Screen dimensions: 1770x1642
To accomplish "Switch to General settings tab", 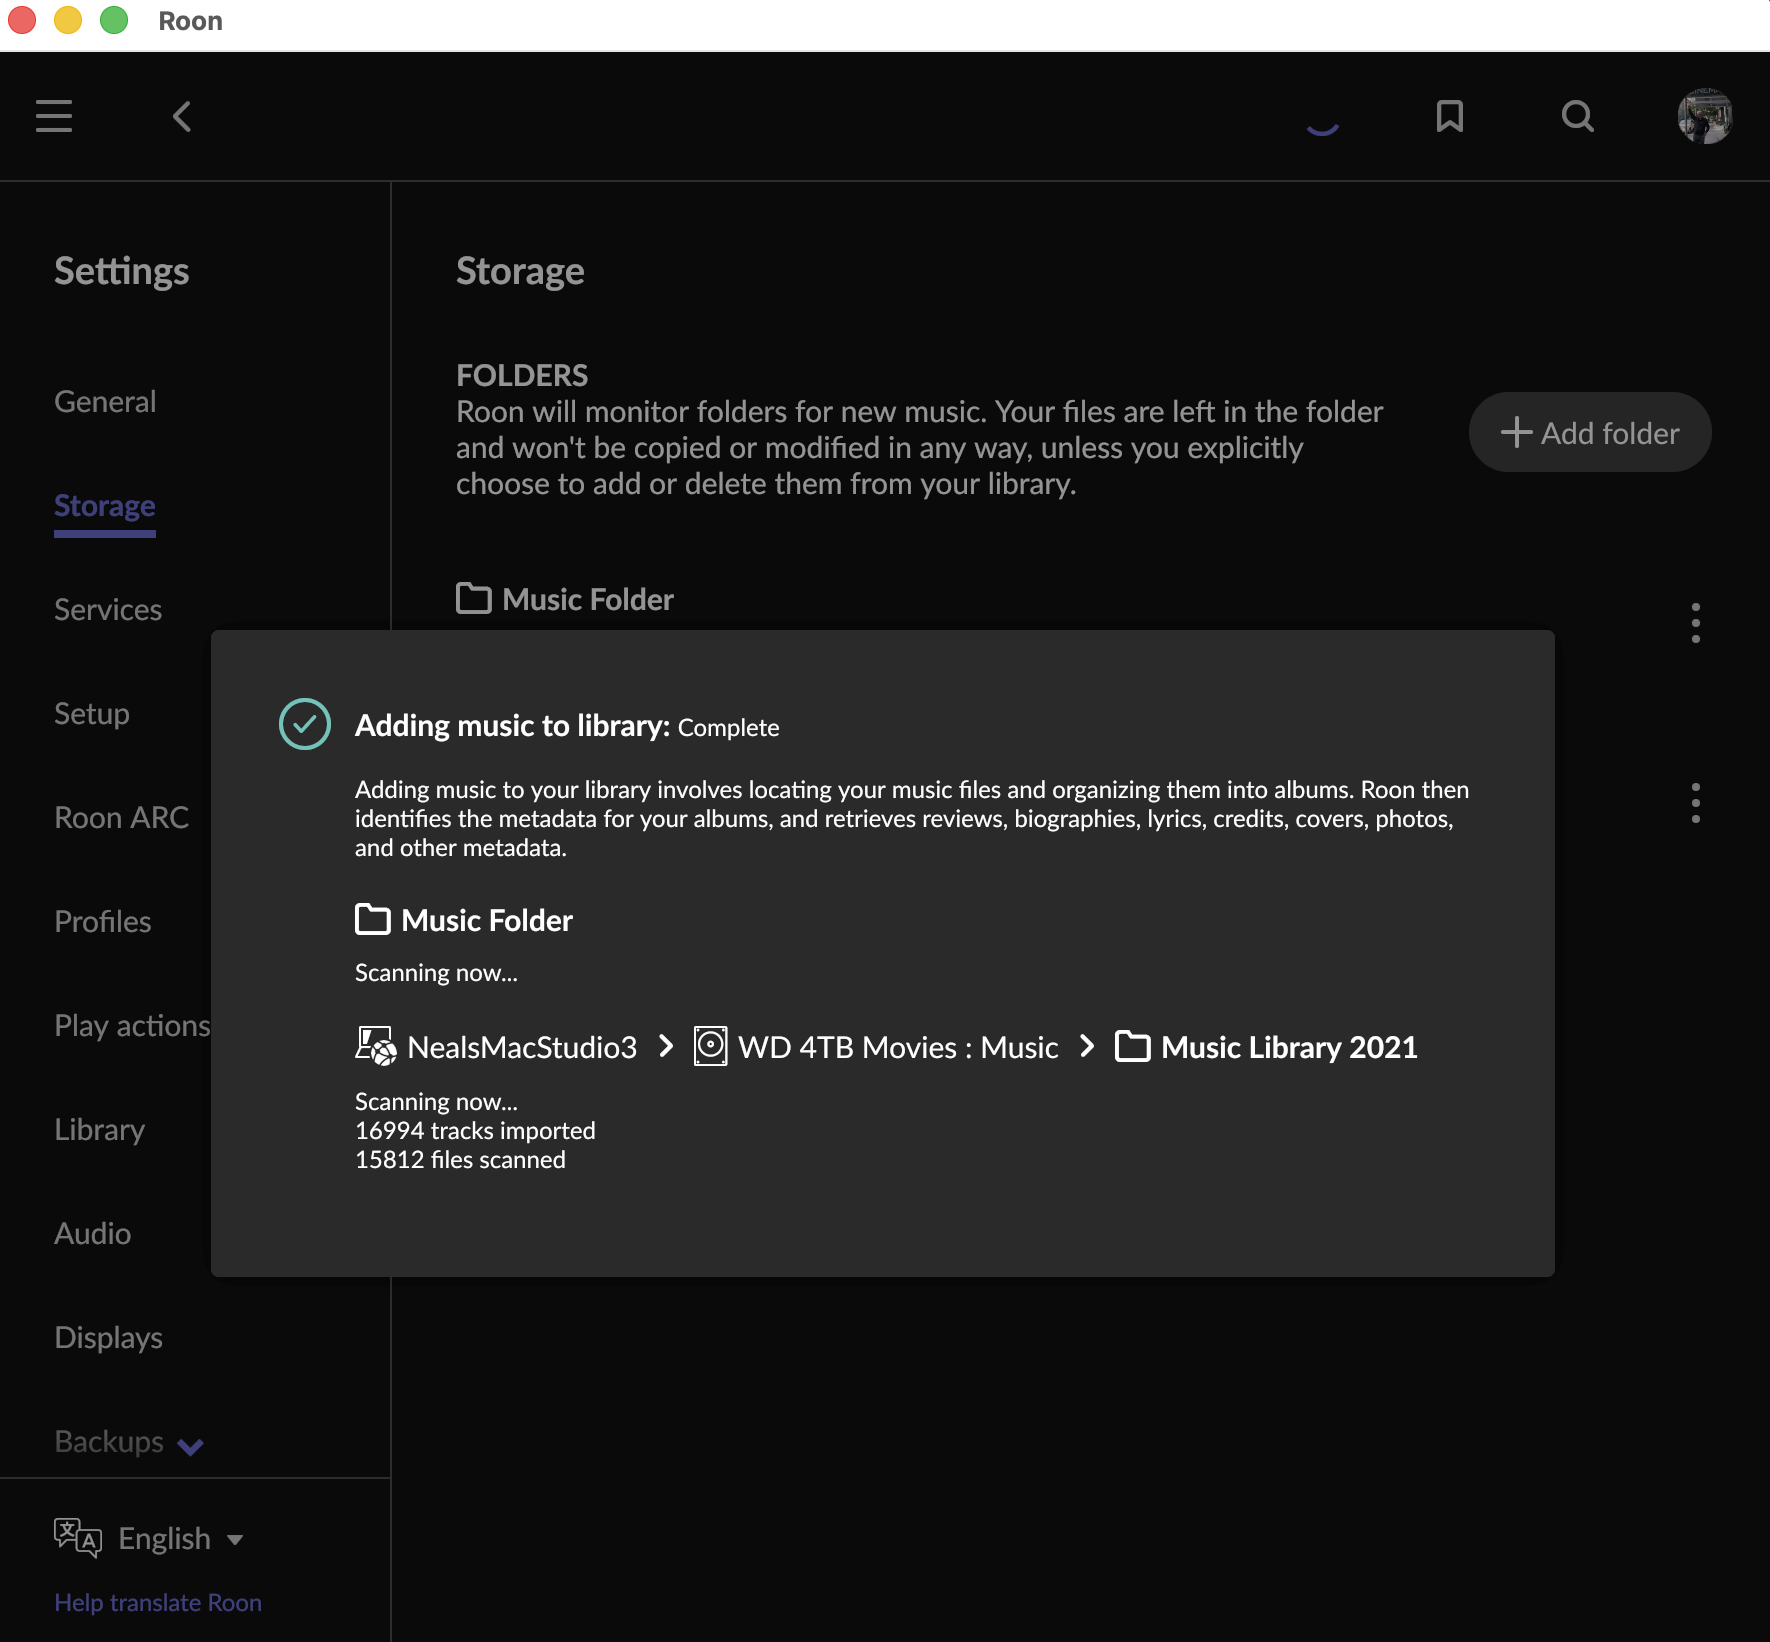I will (x=105, y=401).
